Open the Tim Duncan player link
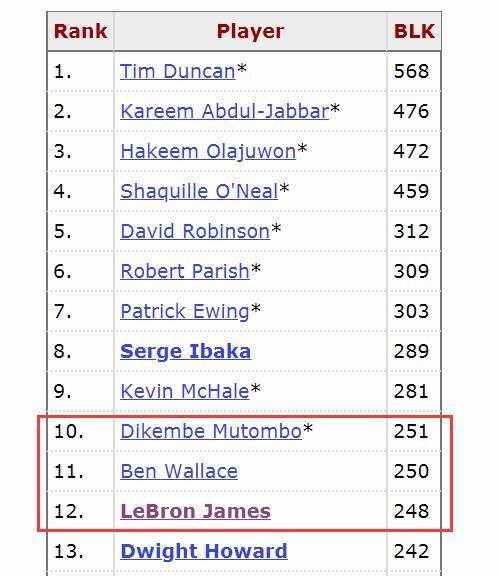 [178, 71]
